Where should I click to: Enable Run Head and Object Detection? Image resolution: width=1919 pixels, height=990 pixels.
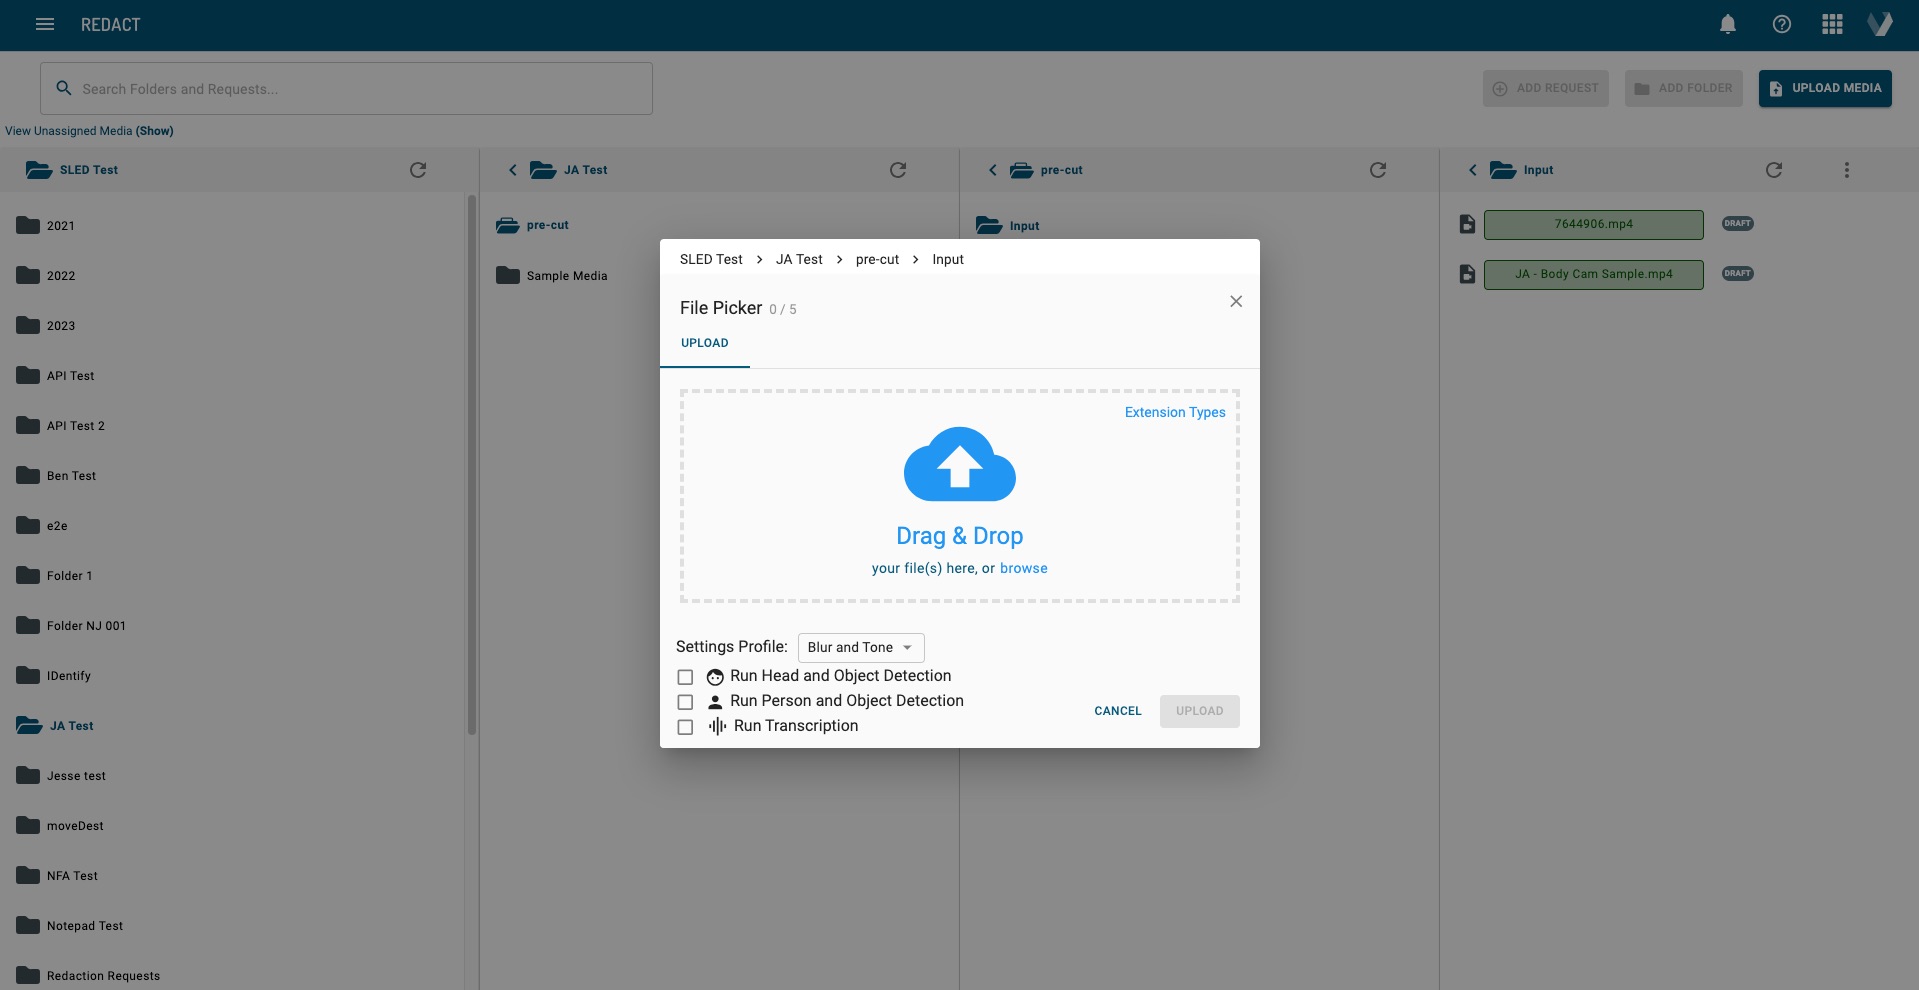pos(685,677)
